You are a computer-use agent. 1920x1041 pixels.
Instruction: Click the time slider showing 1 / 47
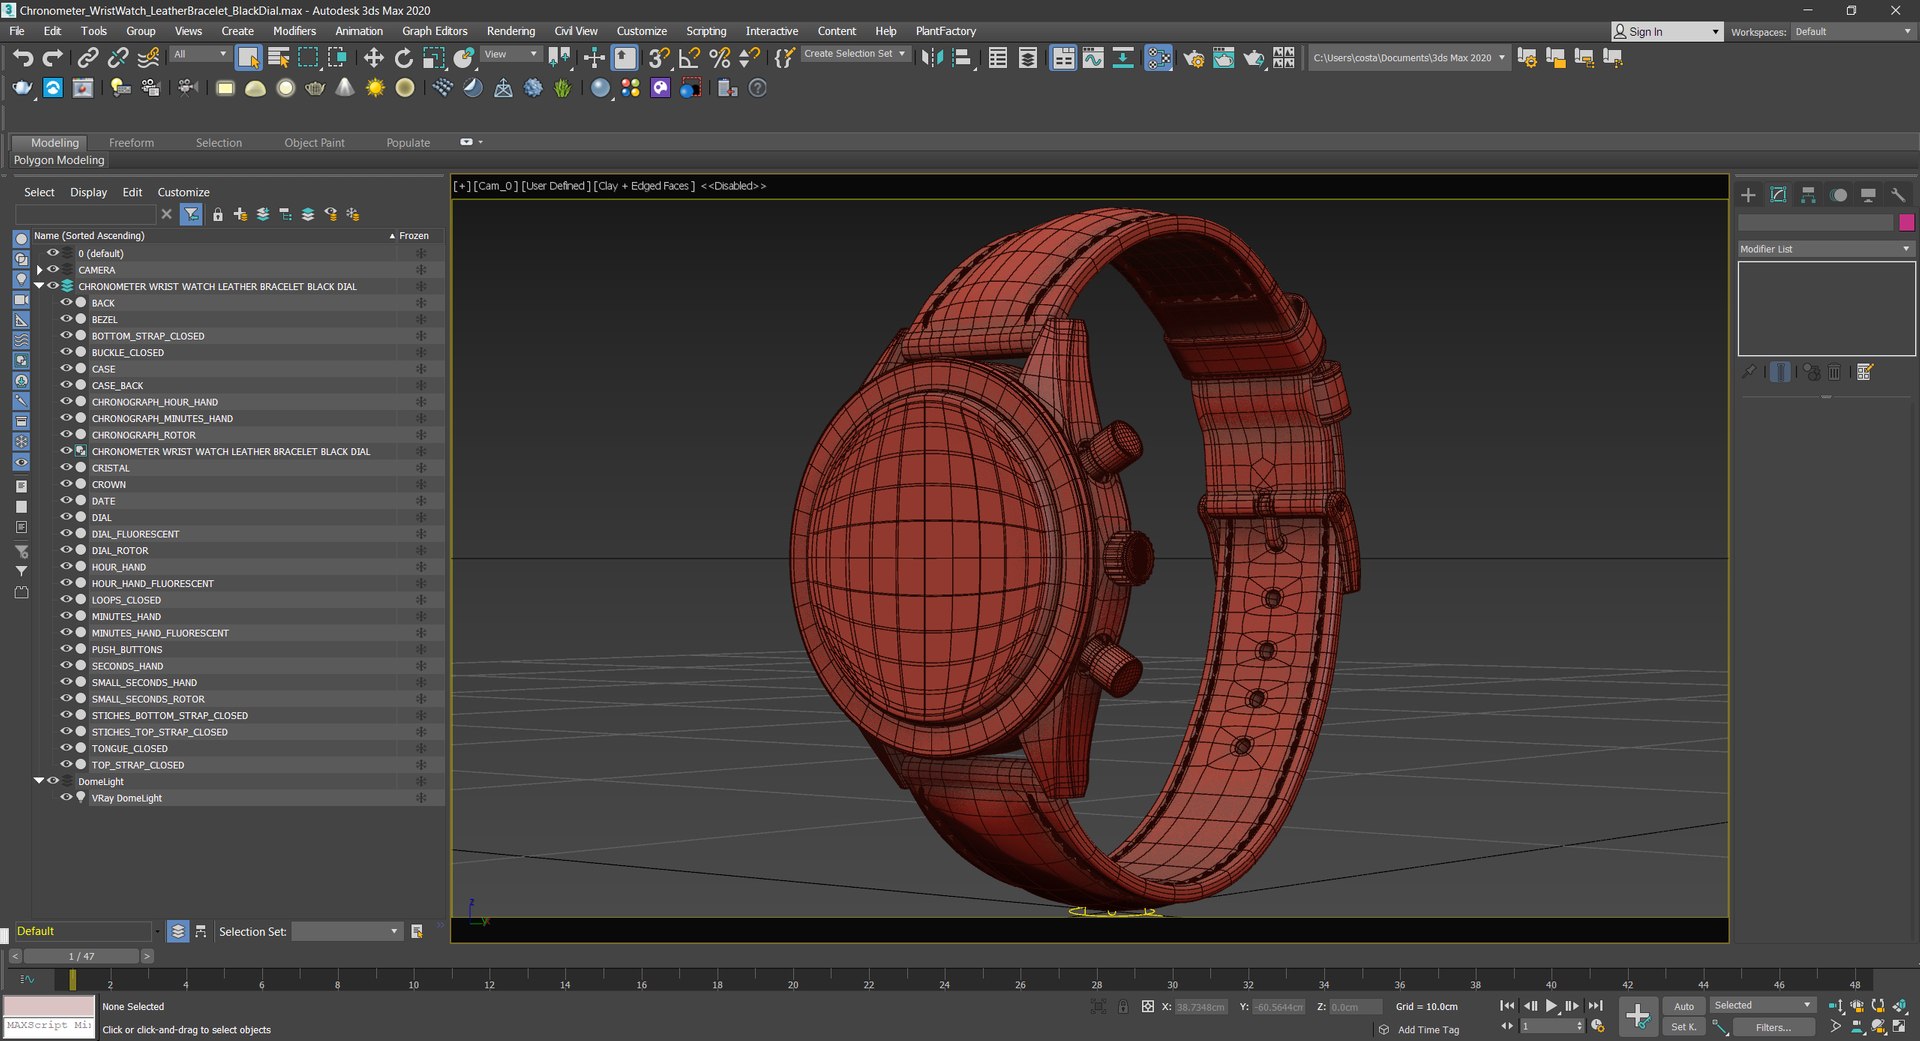click(x=82, y=956)
